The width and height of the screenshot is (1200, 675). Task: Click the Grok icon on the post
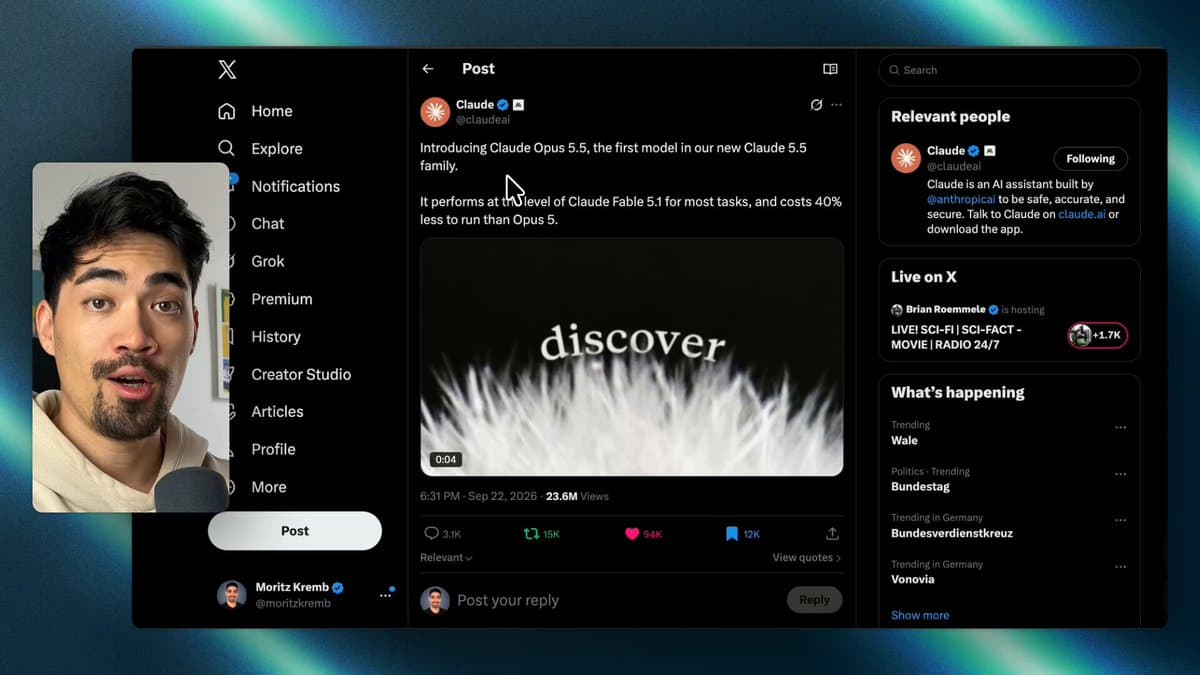click(816, 105)
